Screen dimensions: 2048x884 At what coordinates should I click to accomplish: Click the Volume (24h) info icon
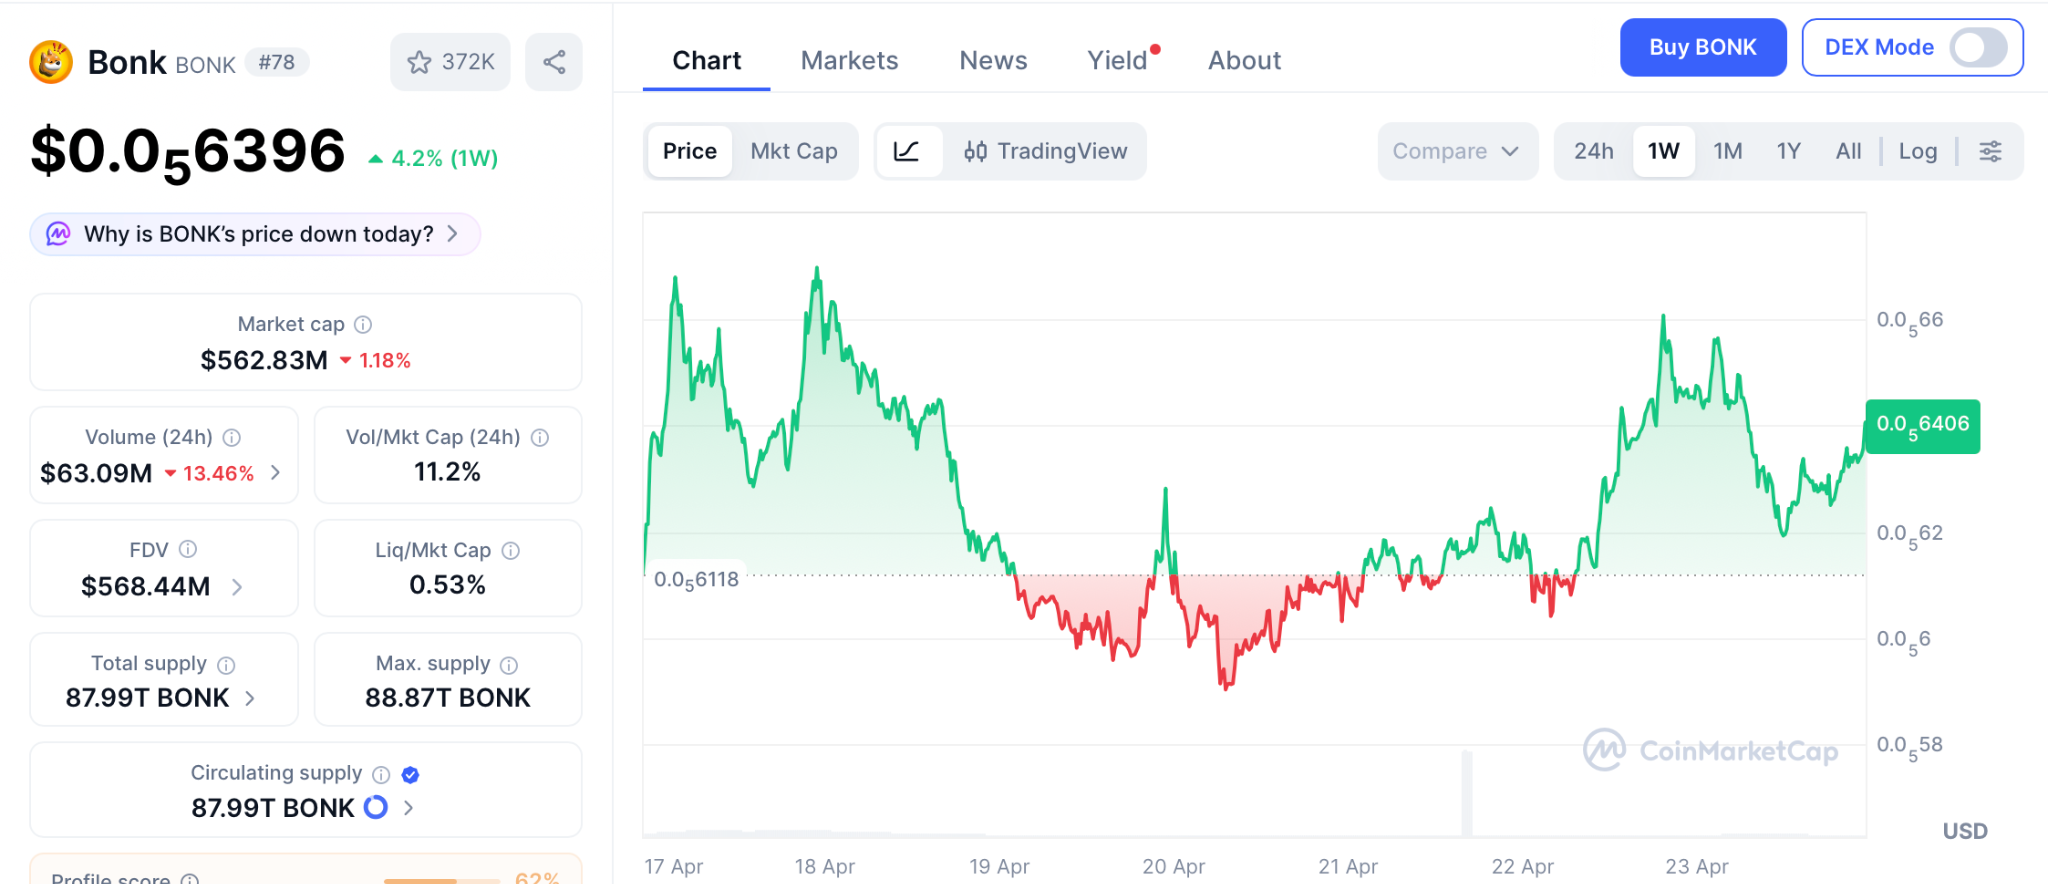pyautogui.click(x=232, y=437)
